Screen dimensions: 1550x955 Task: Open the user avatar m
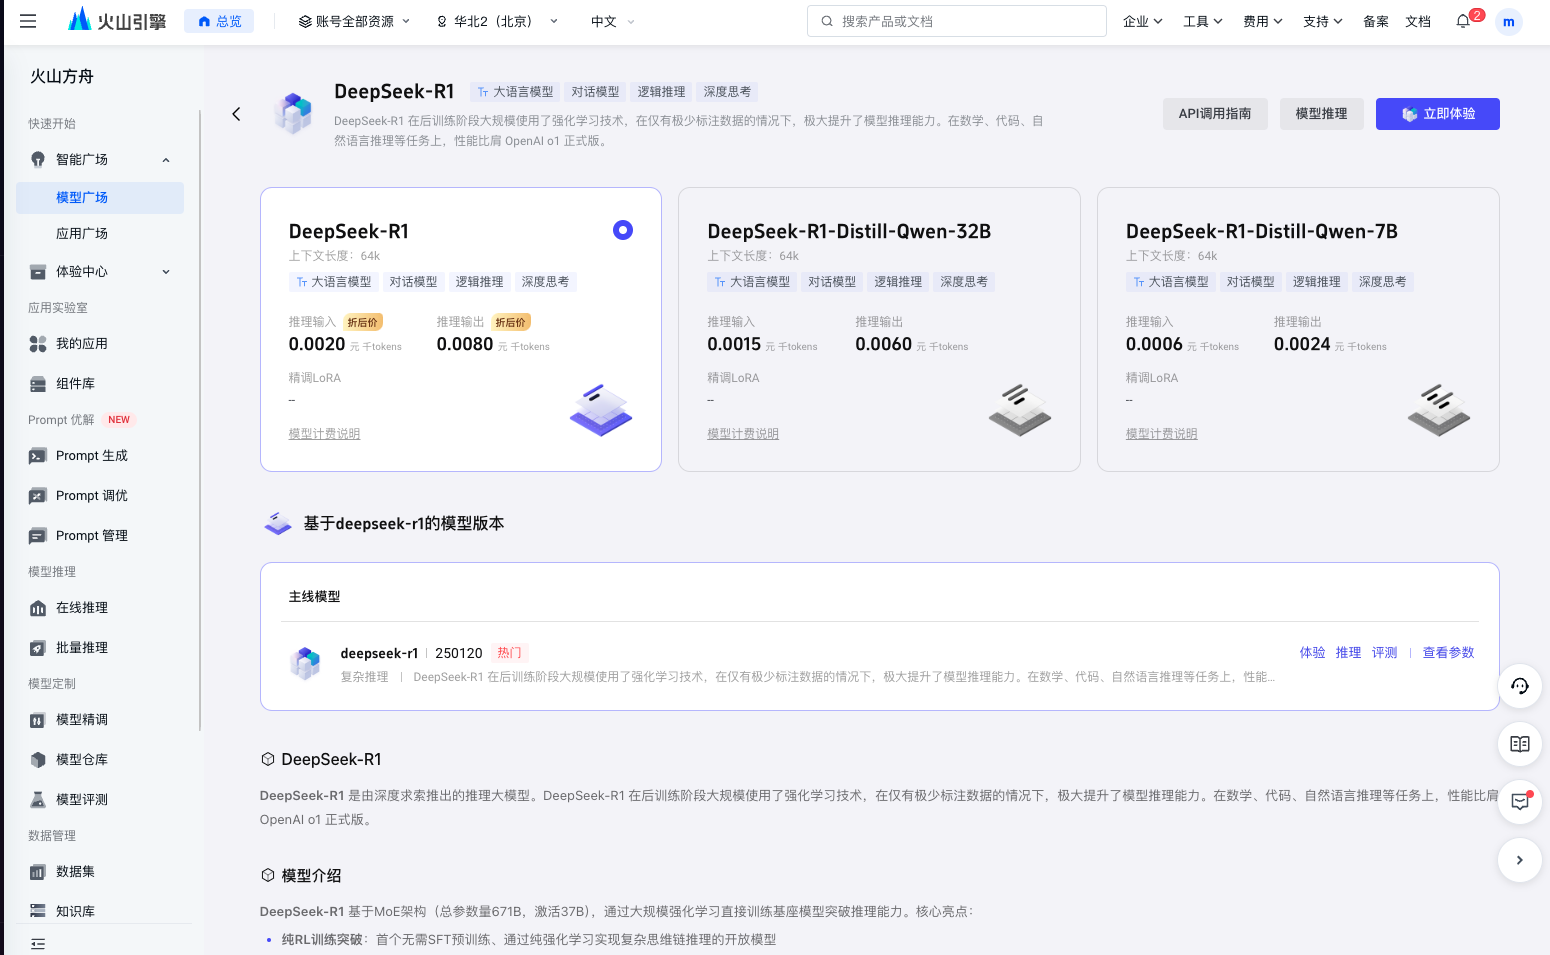point(1508,21)
